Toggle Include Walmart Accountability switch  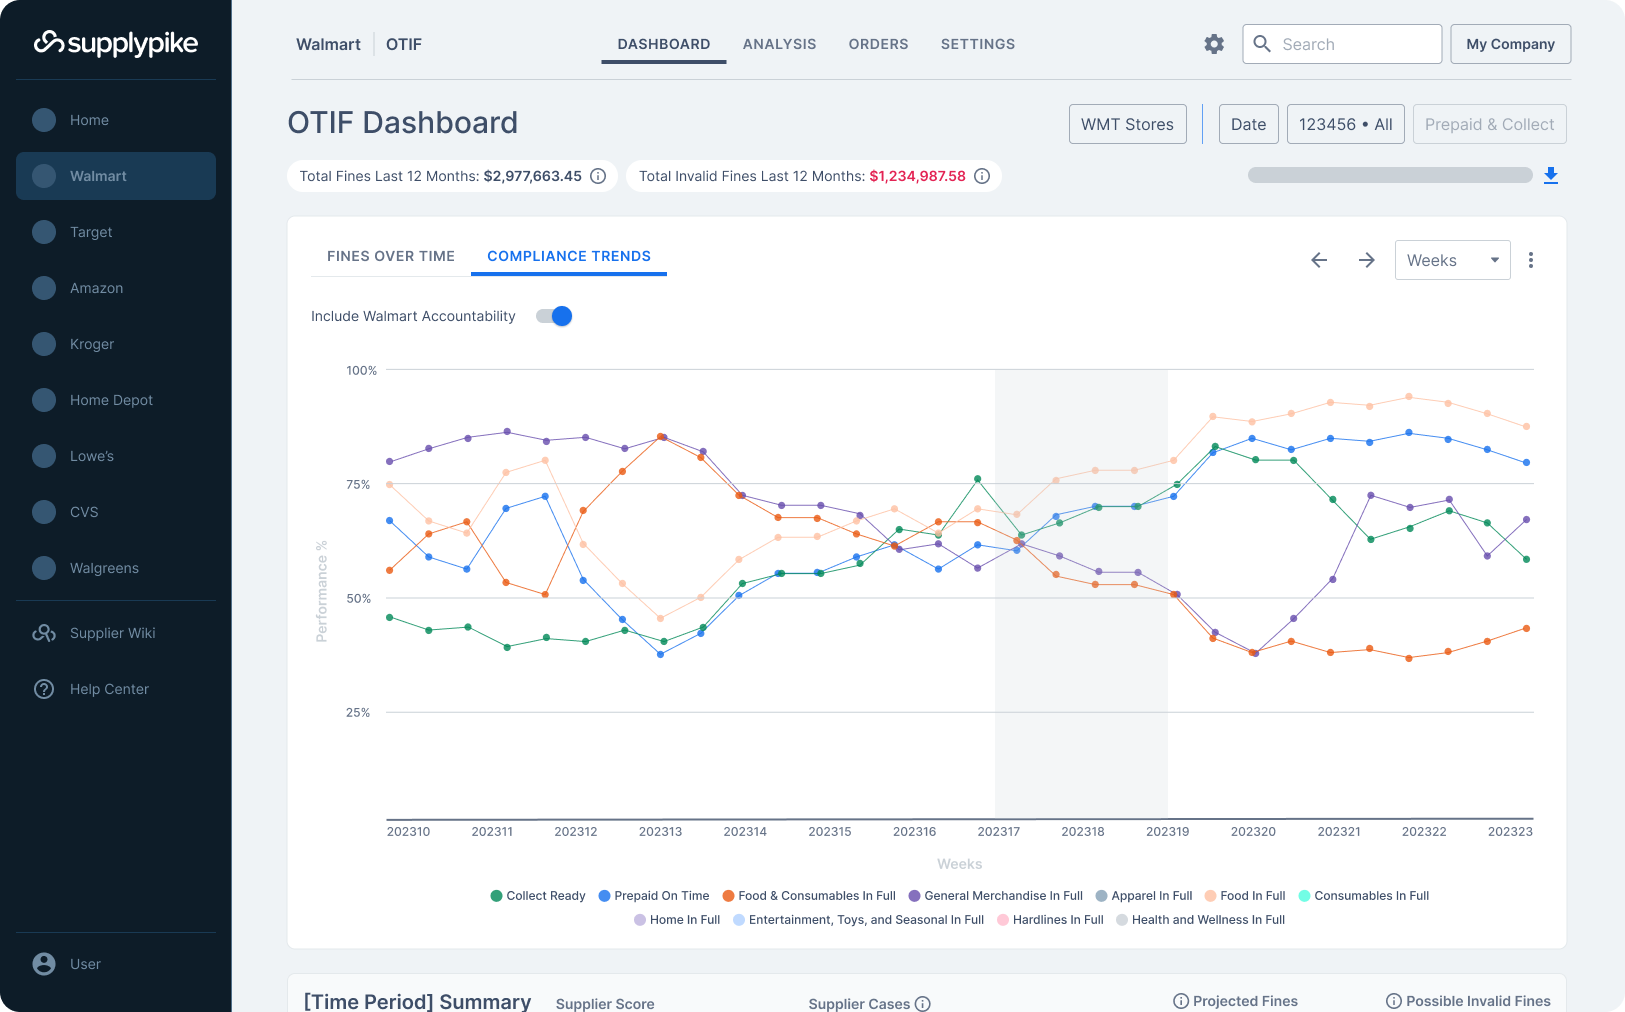[x=554, y=316]
